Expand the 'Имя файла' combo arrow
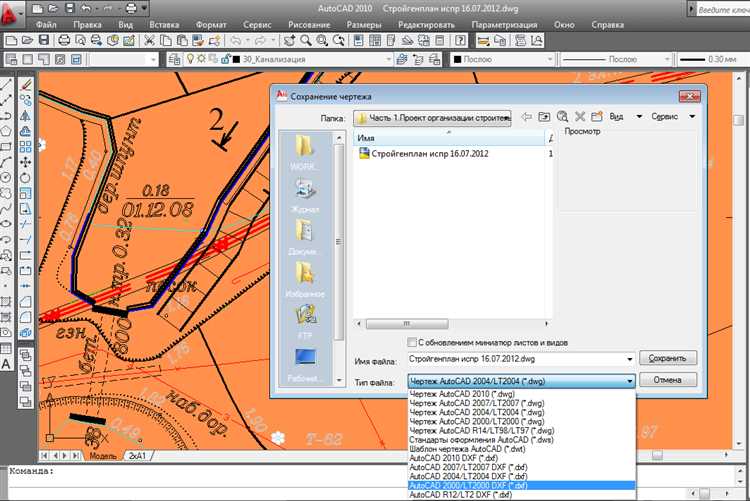This screenshot has width=750, height=501. pyautogui.click(x=629, y=359)
